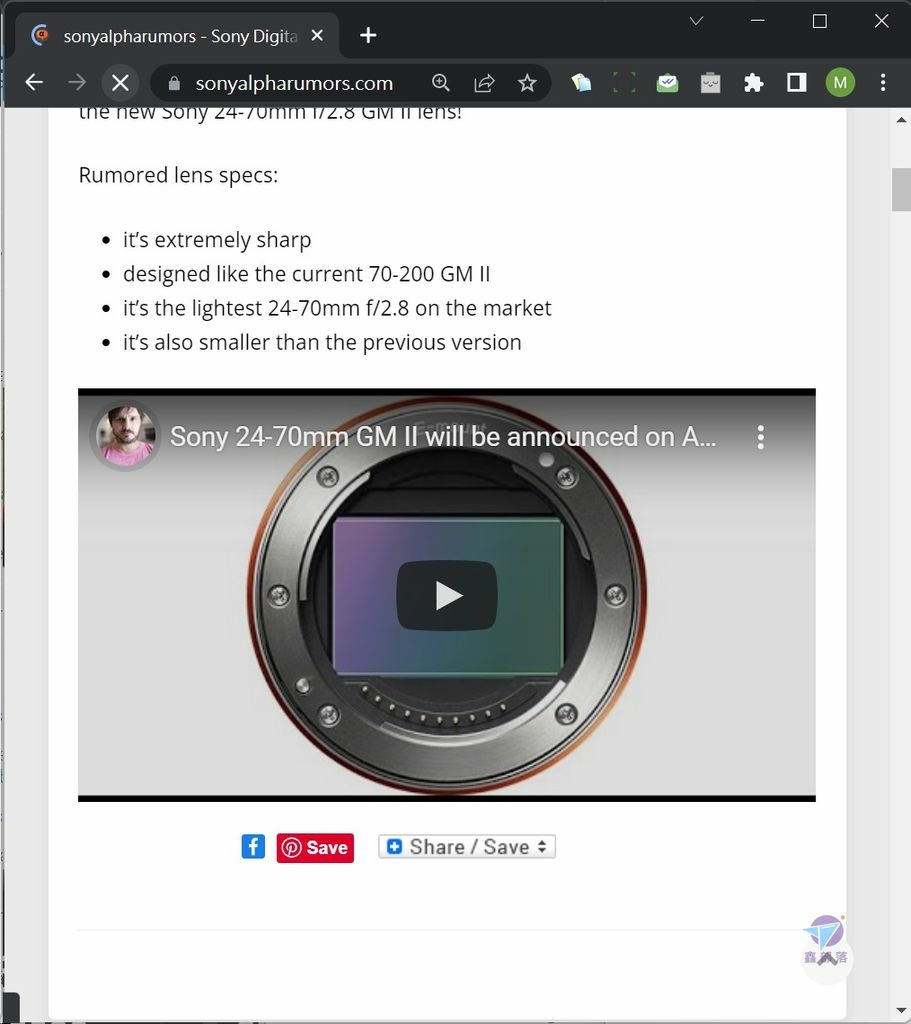Open the Extensions puzzle-piece menu

point(754,83)
